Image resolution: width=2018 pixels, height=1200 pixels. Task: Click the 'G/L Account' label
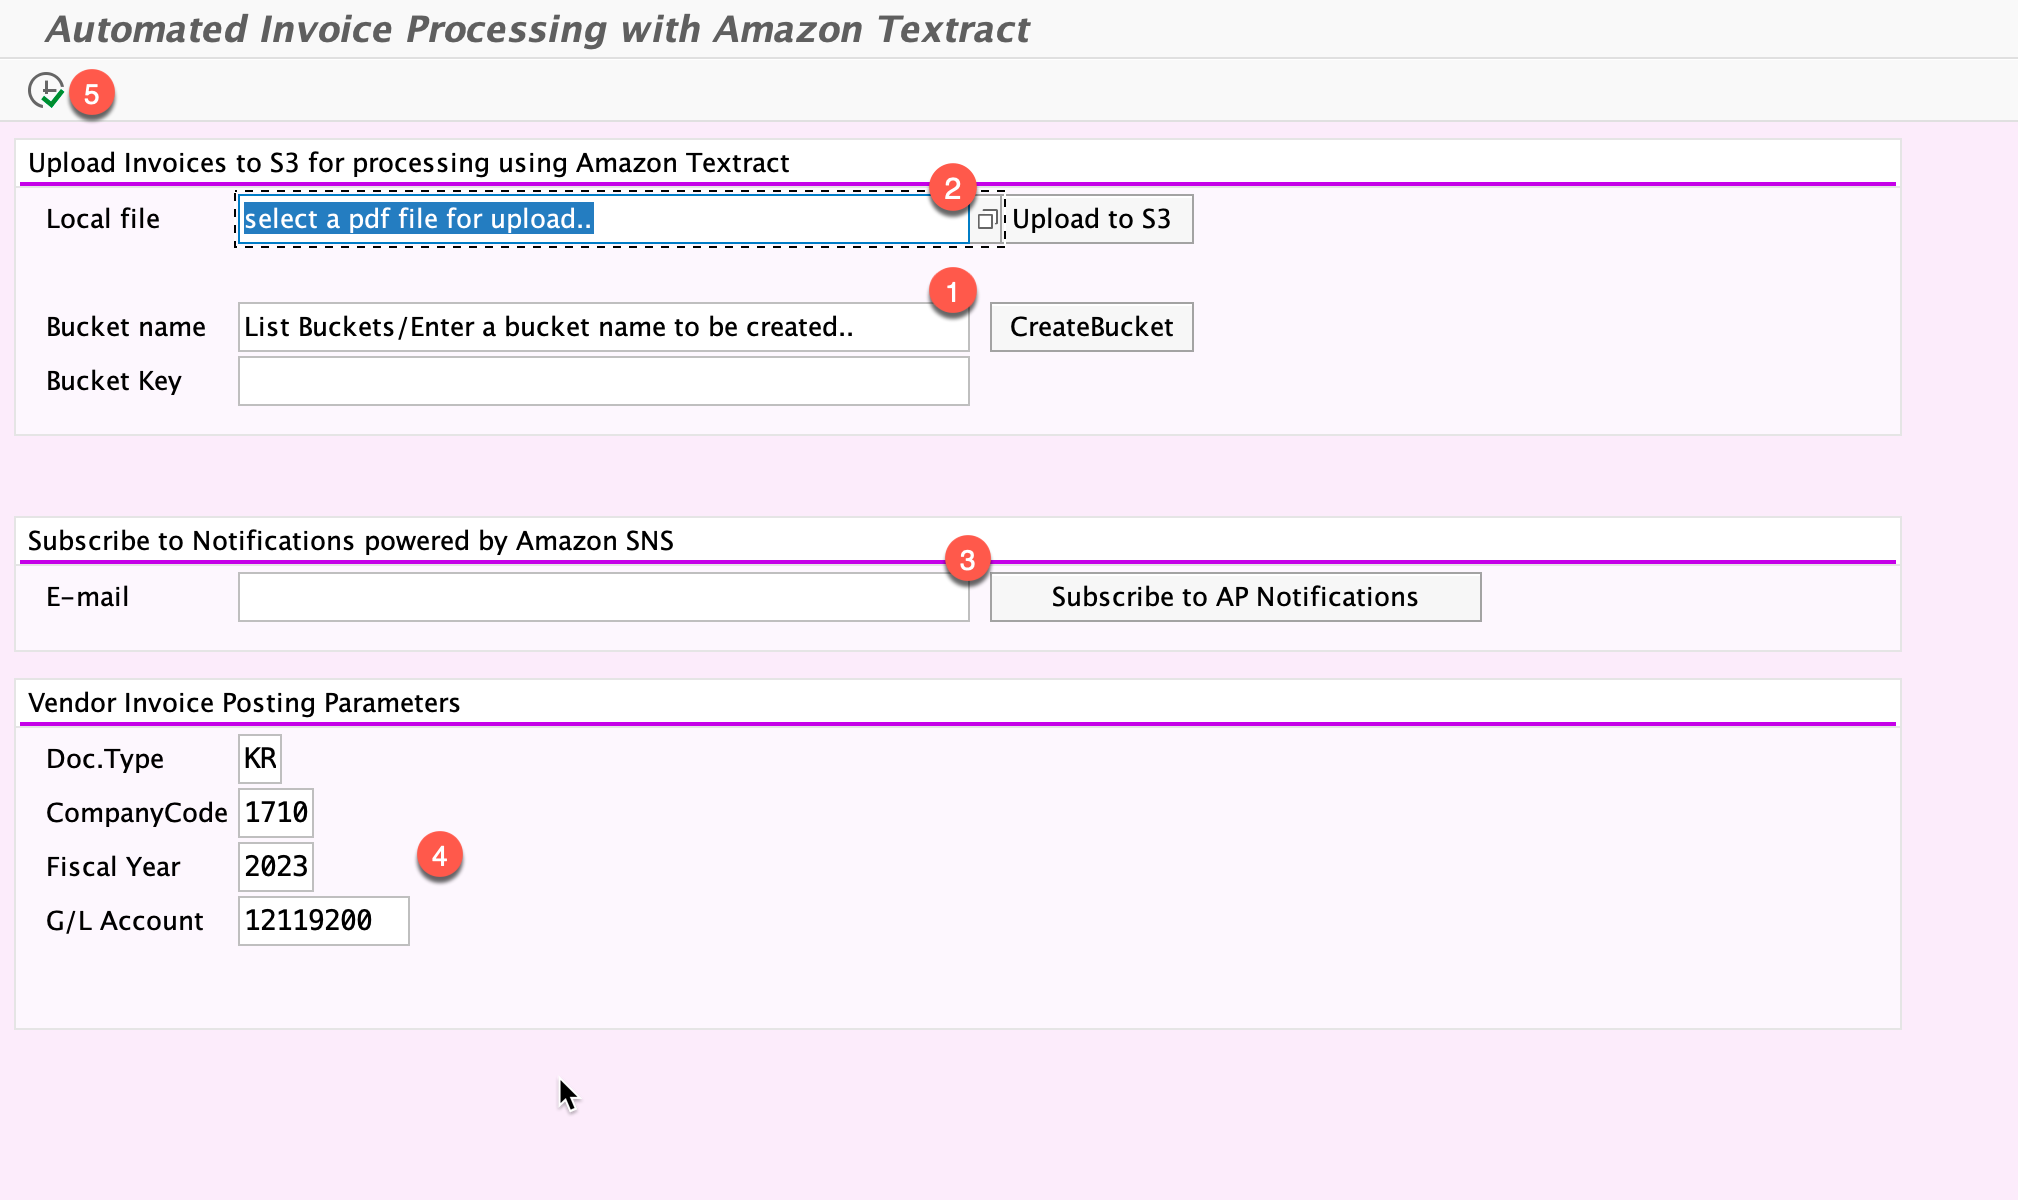[125, 921]
